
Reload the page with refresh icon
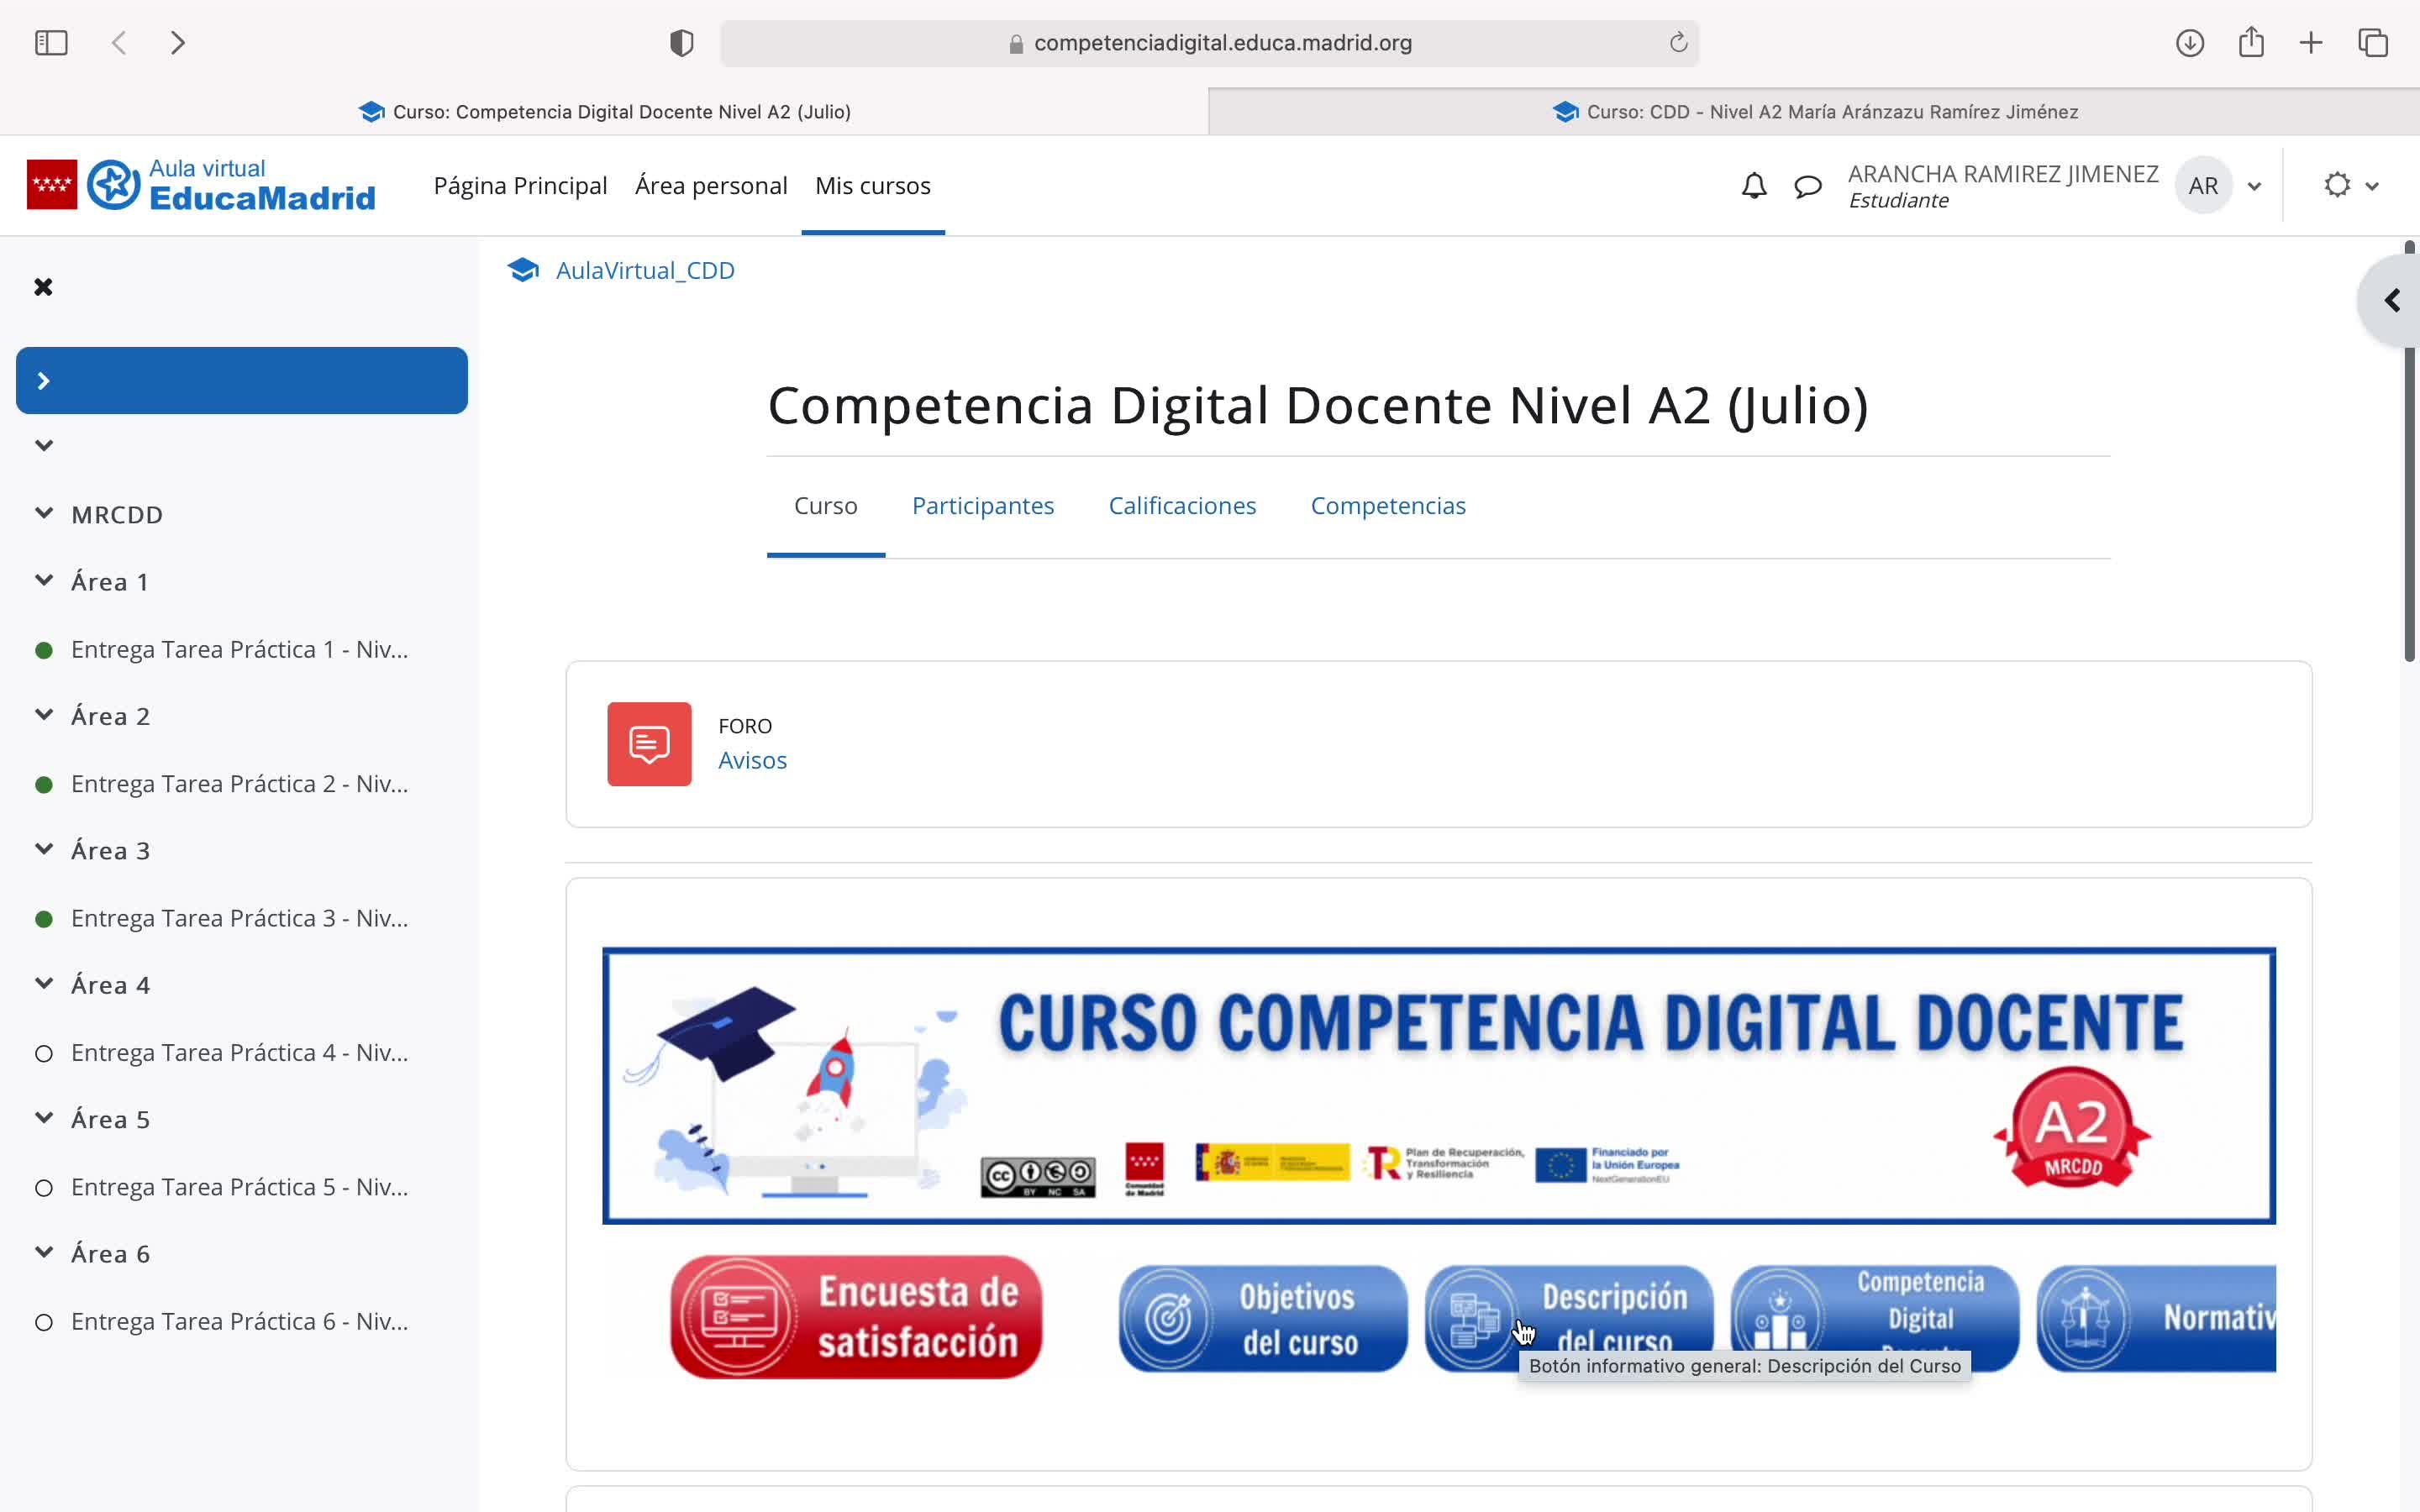tap(1678, 43)
